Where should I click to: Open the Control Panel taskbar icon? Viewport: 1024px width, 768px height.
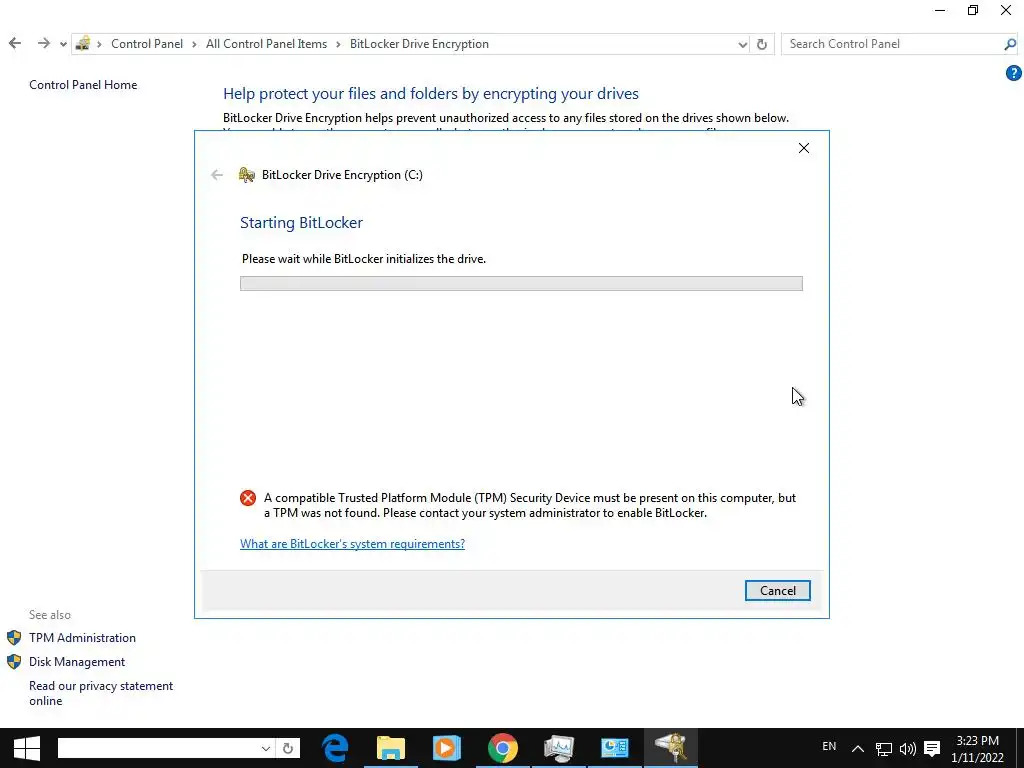[x=614, y=748]
